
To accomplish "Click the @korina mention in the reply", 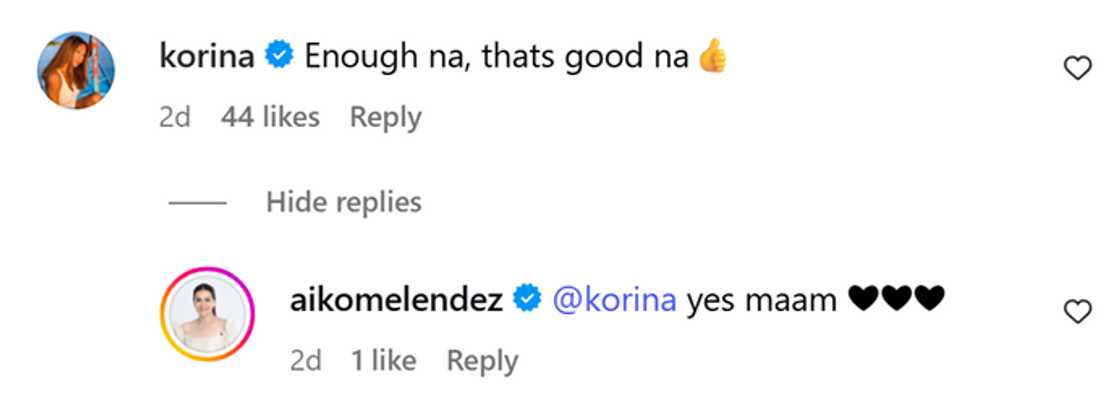I will (x=614, y=299).
